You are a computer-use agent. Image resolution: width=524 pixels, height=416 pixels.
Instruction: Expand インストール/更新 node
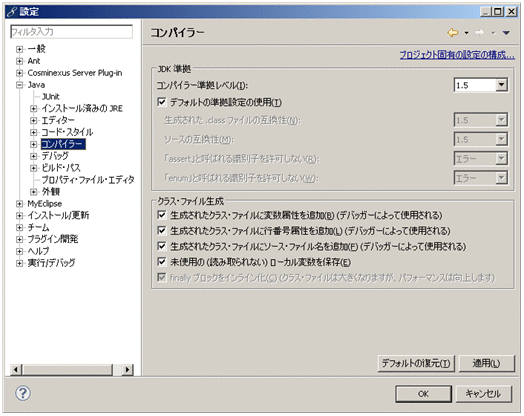20,216
